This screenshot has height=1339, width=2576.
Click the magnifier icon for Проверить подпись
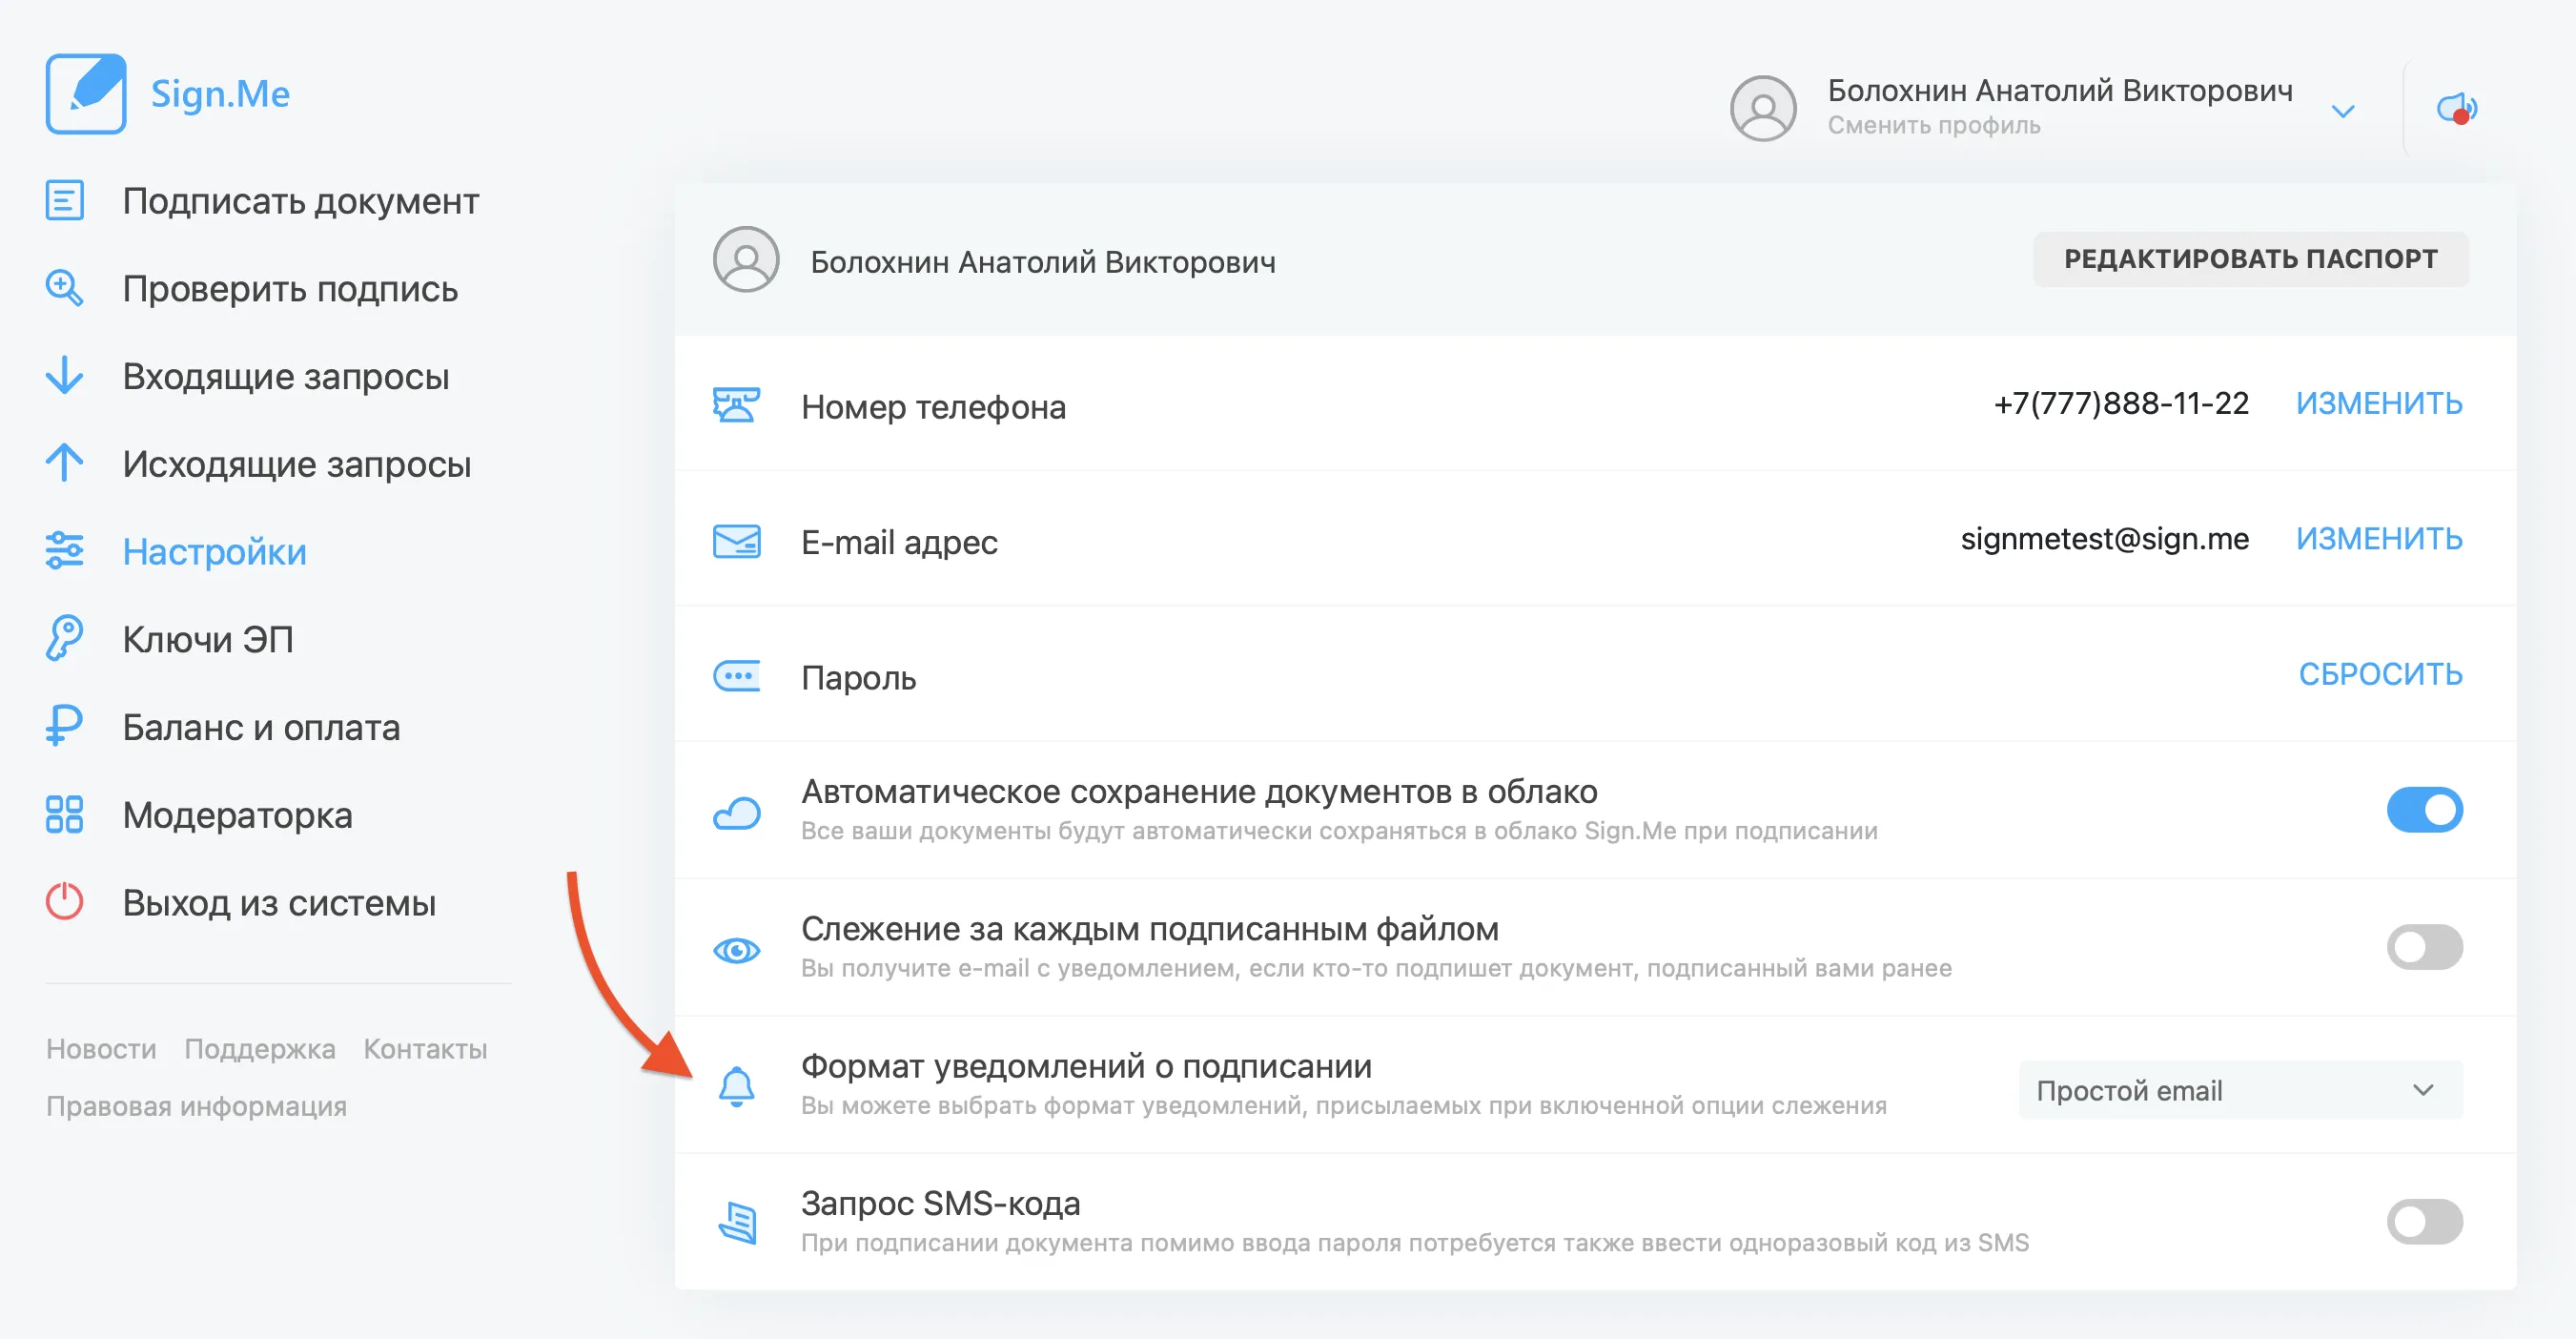point(65,288)
